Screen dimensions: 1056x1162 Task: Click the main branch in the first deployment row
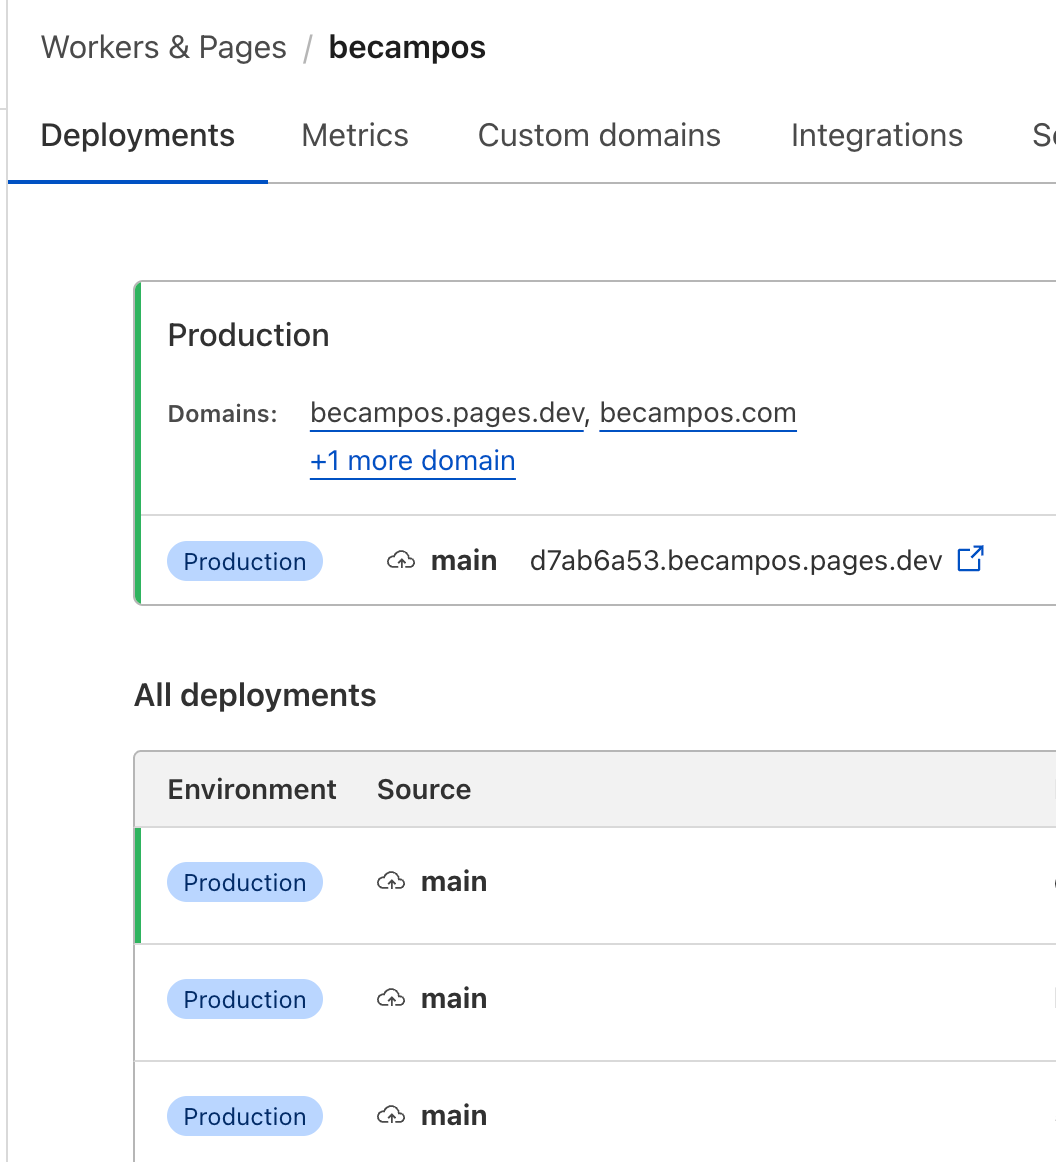point(454,882)
